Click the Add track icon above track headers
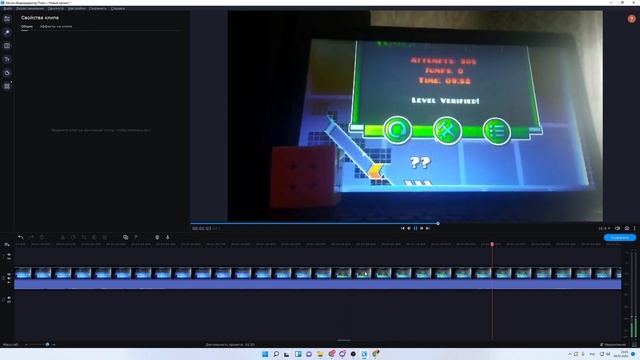This screenshot has height=360, width=640. [7, 244]
